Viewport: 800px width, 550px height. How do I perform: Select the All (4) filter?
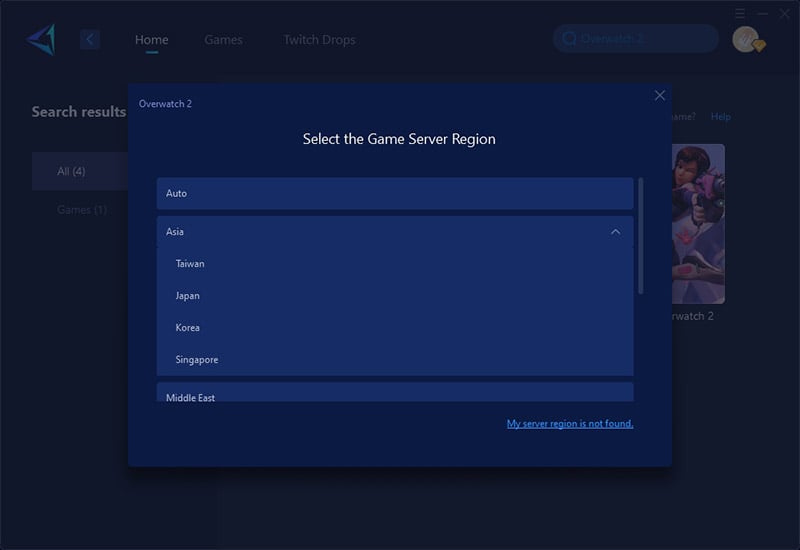pyautogui.click(x=80, y=171)
